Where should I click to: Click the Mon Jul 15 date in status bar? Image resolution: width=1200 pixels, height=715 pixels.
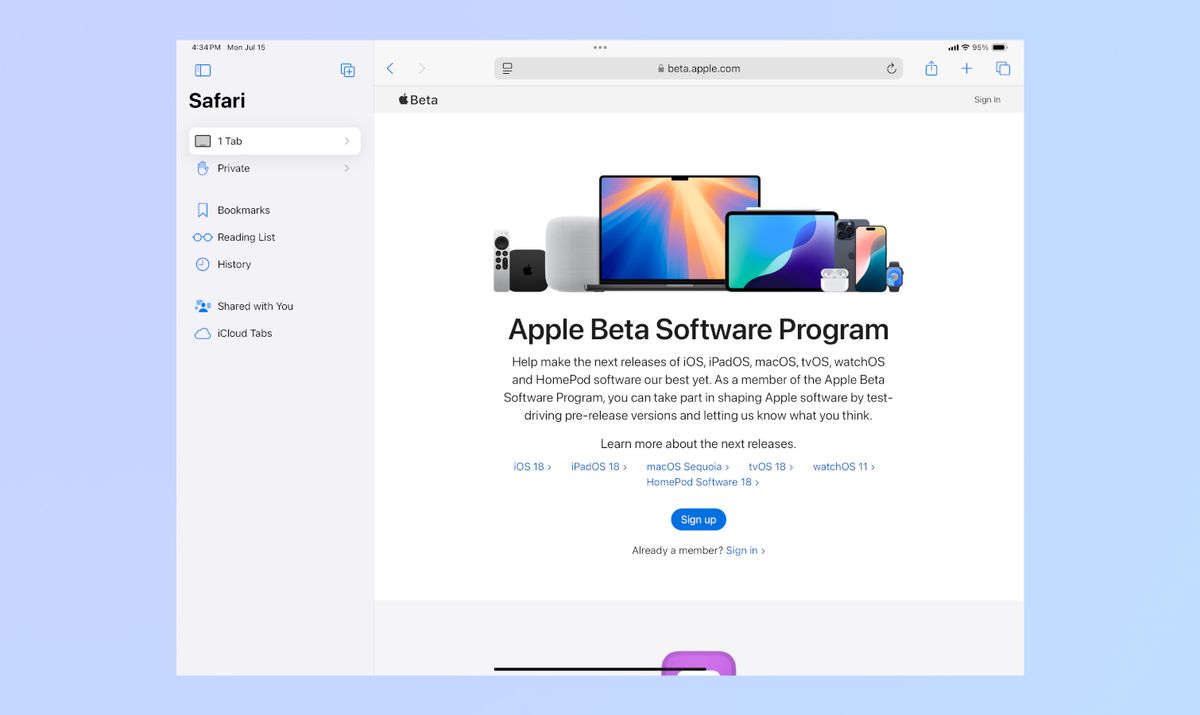pos(246,47)
